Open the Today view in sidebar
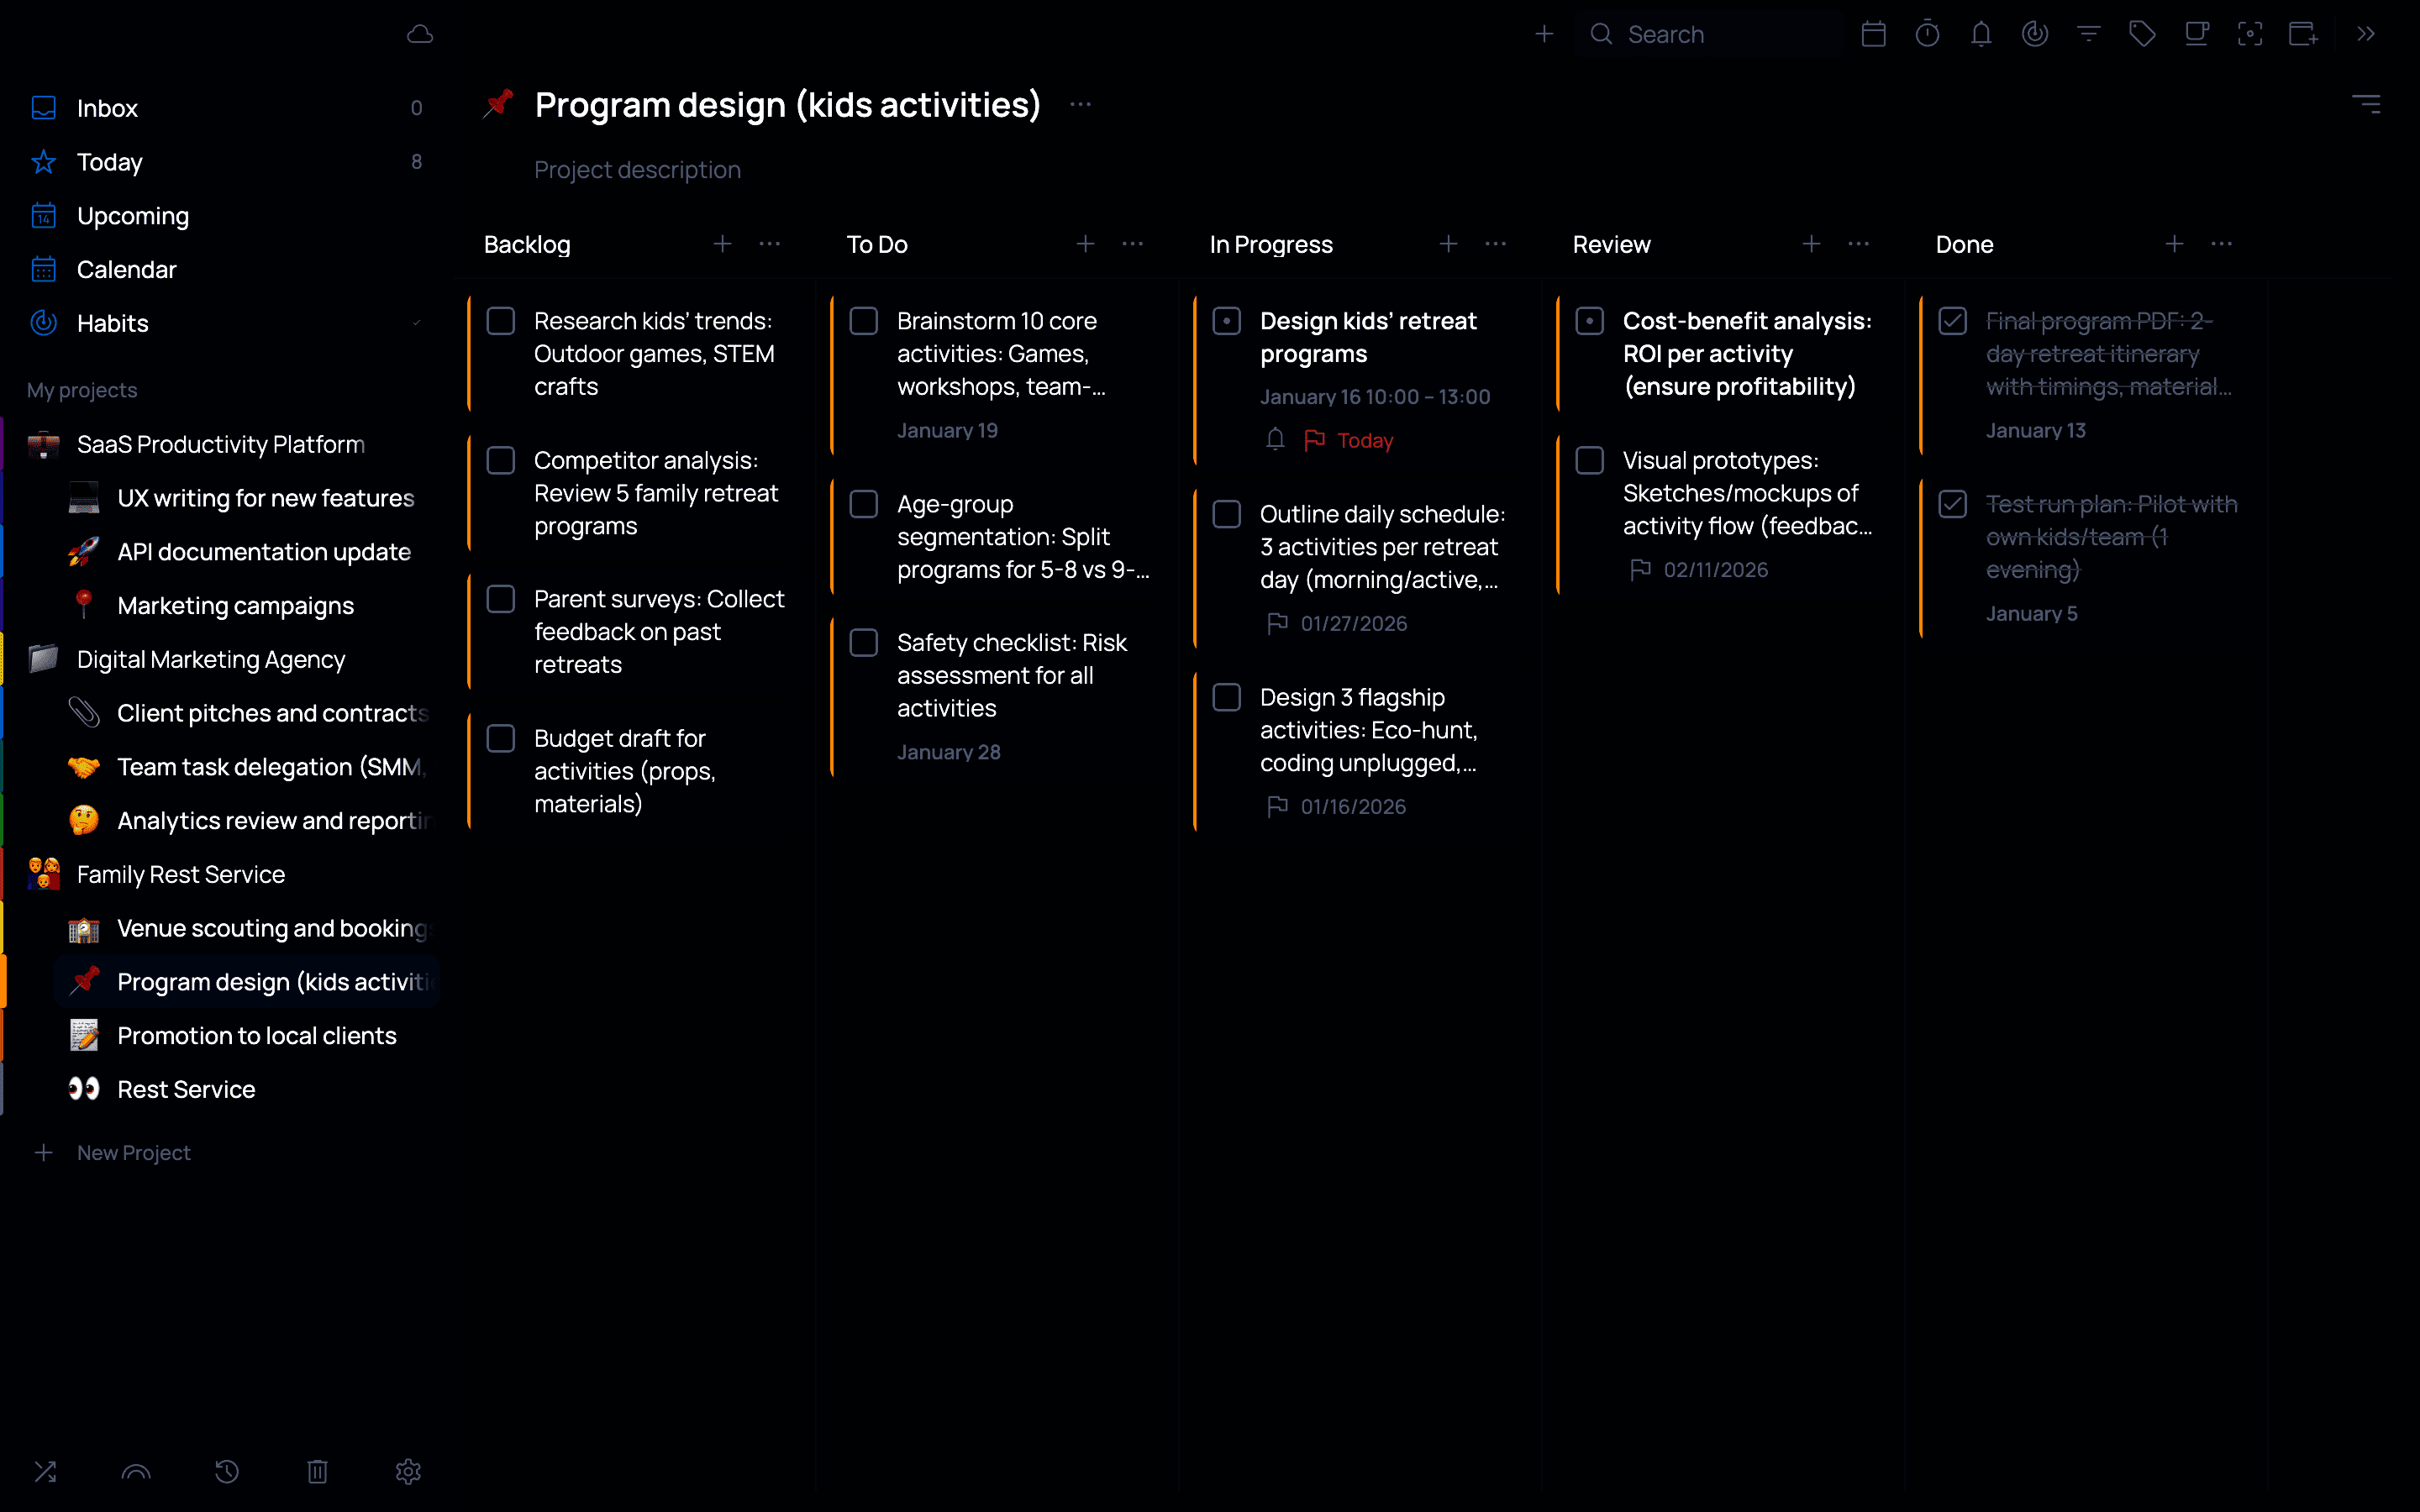2420x1512 pixels. (x=110, y=162)
